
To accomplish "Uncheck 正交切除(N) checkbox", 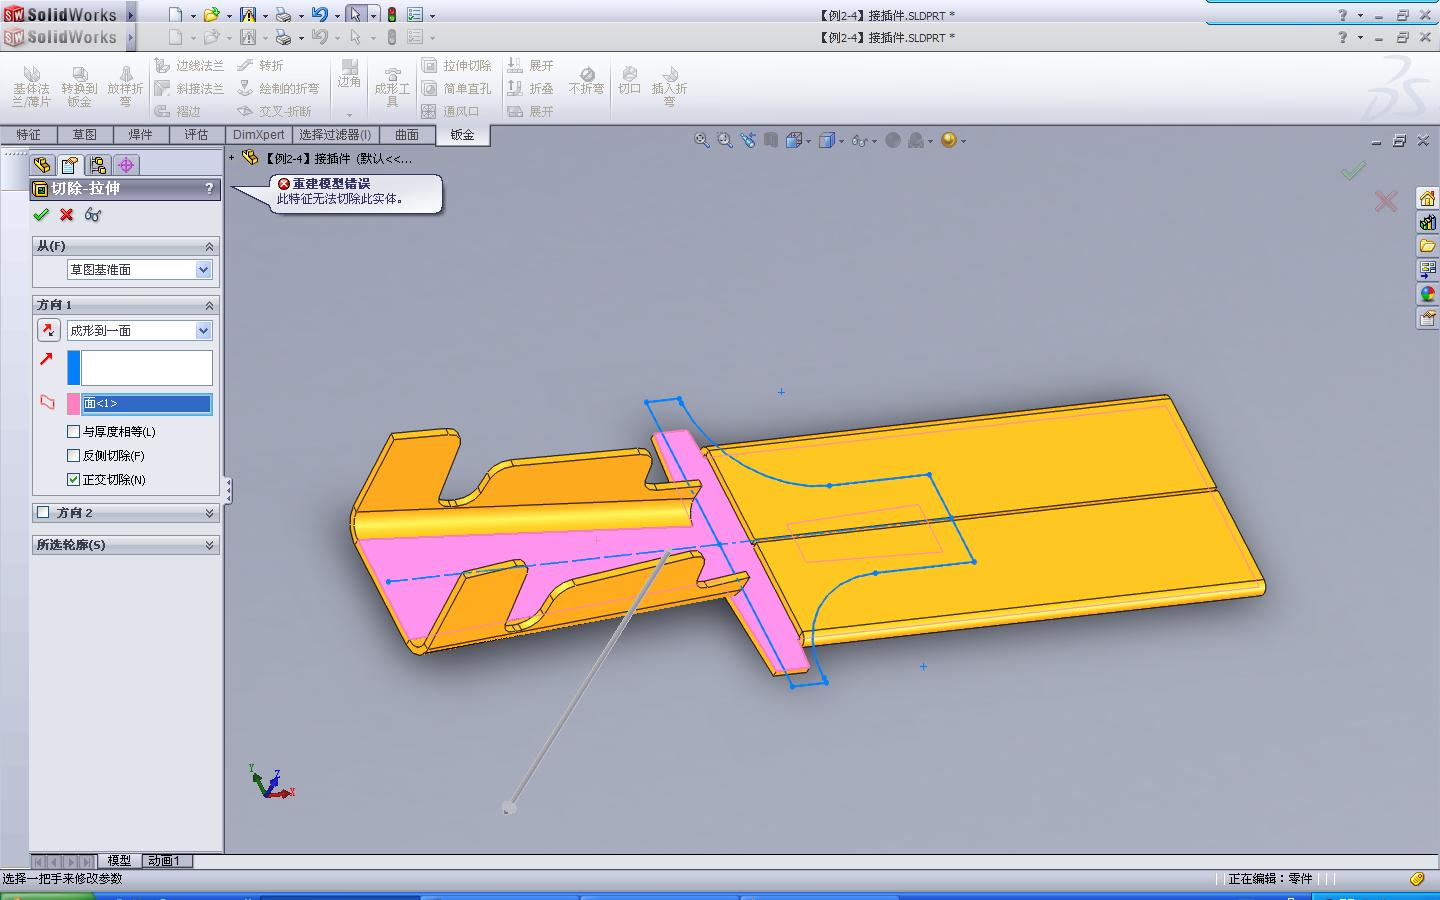I will coord(73,480).
